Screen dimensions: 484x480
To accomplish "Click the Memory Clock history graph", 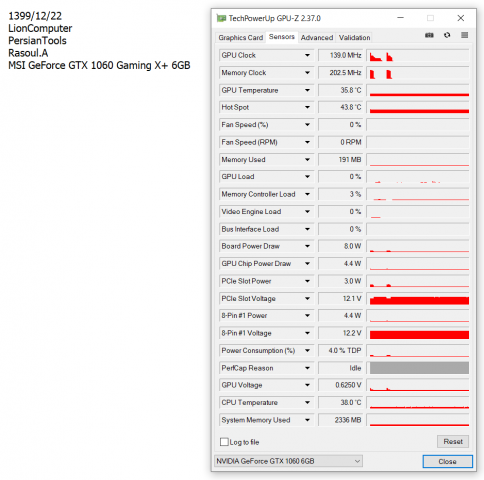I will click(418, 73).
